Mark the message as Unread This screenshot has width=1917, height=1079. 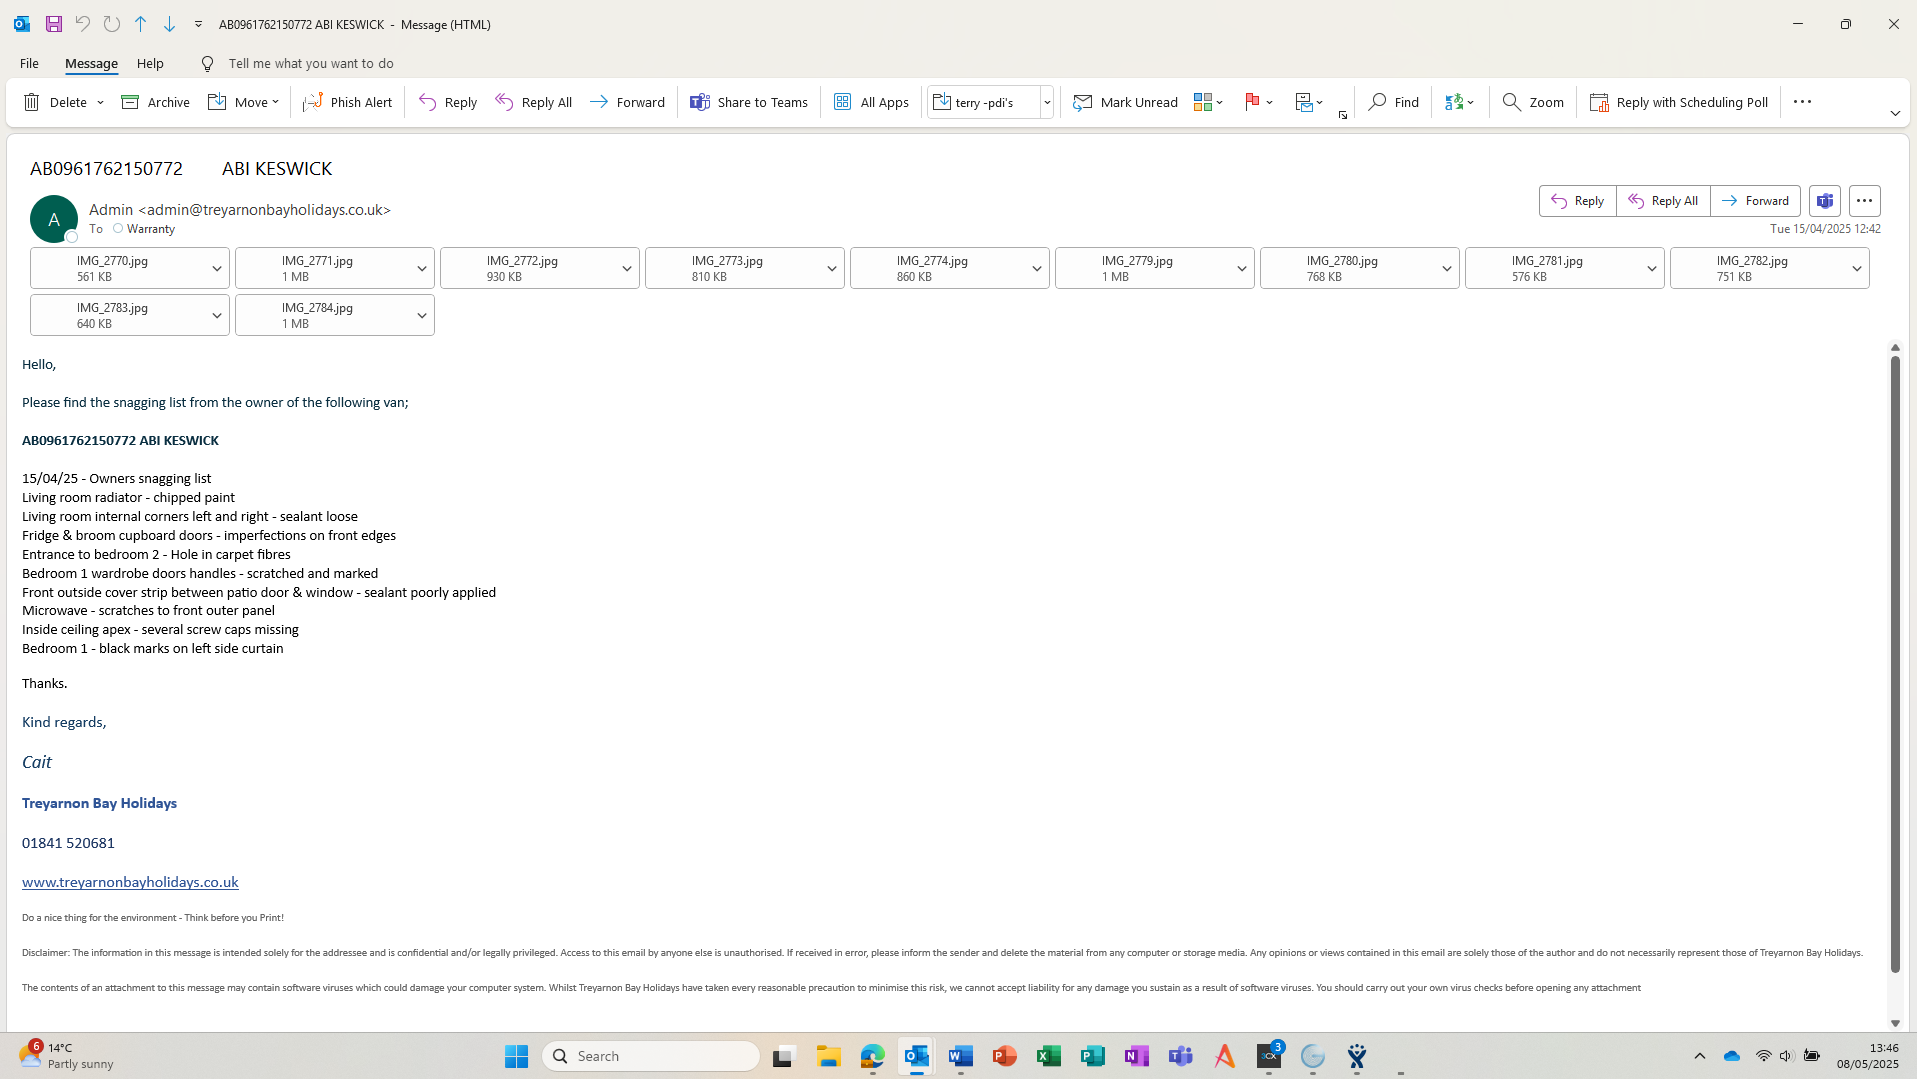1125,102
